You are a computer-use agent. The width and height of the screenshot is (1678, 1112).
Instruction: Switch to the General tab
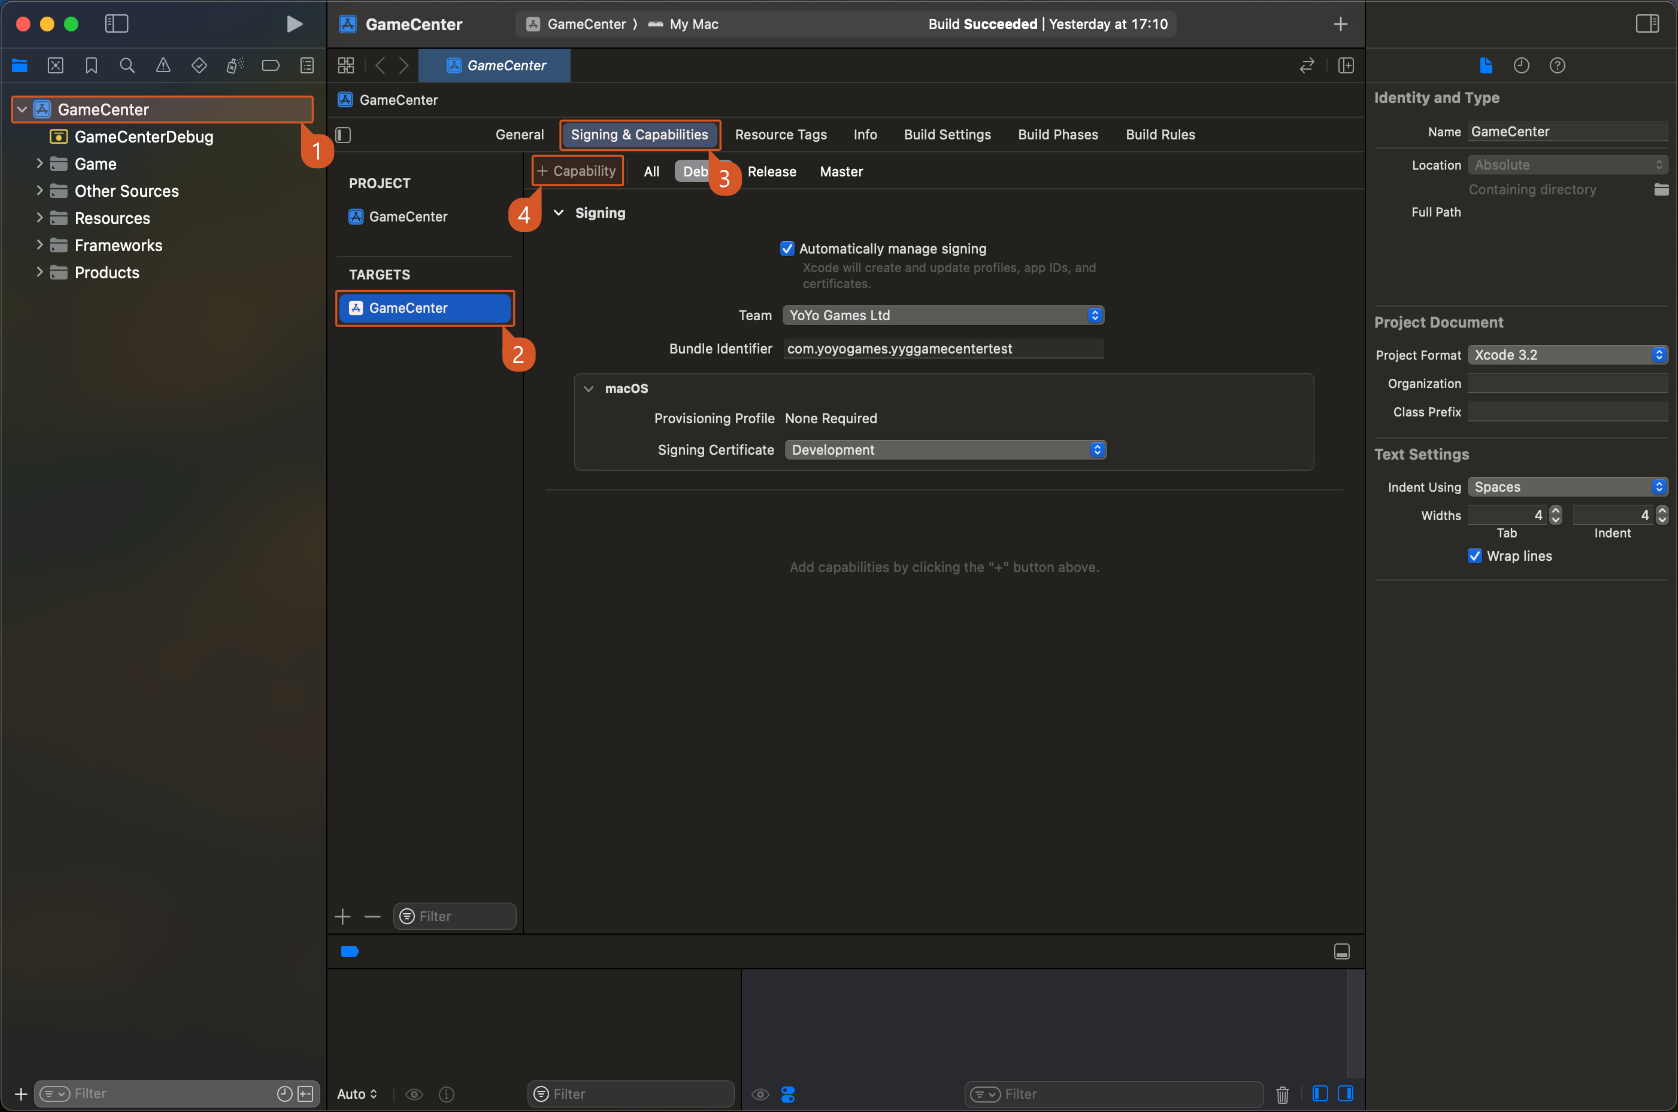pyautogui.click(x=520, y=135)
